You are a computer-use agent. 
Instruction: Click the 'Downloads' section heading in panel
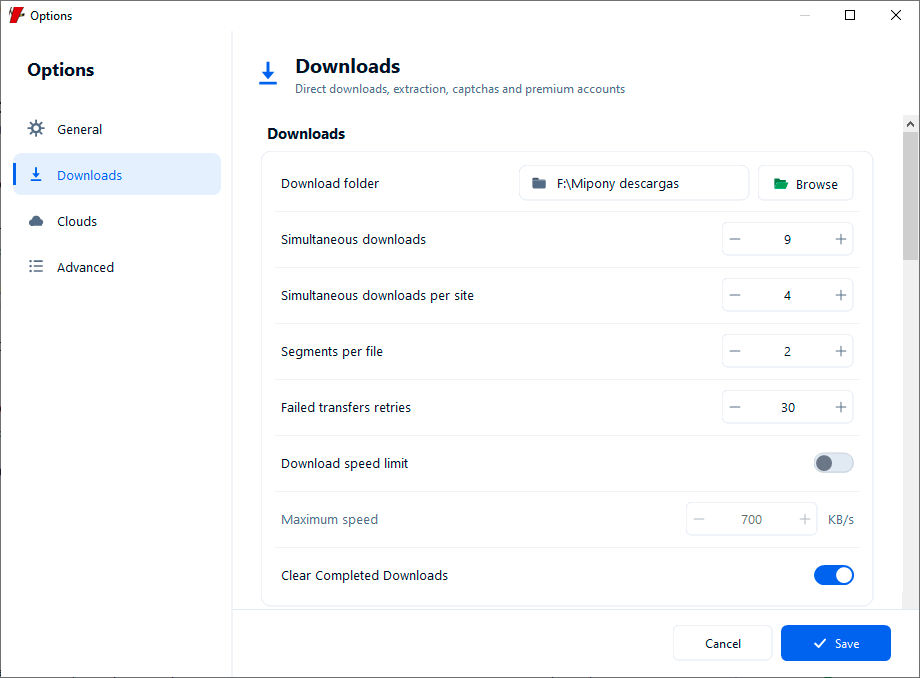(306, 134)
